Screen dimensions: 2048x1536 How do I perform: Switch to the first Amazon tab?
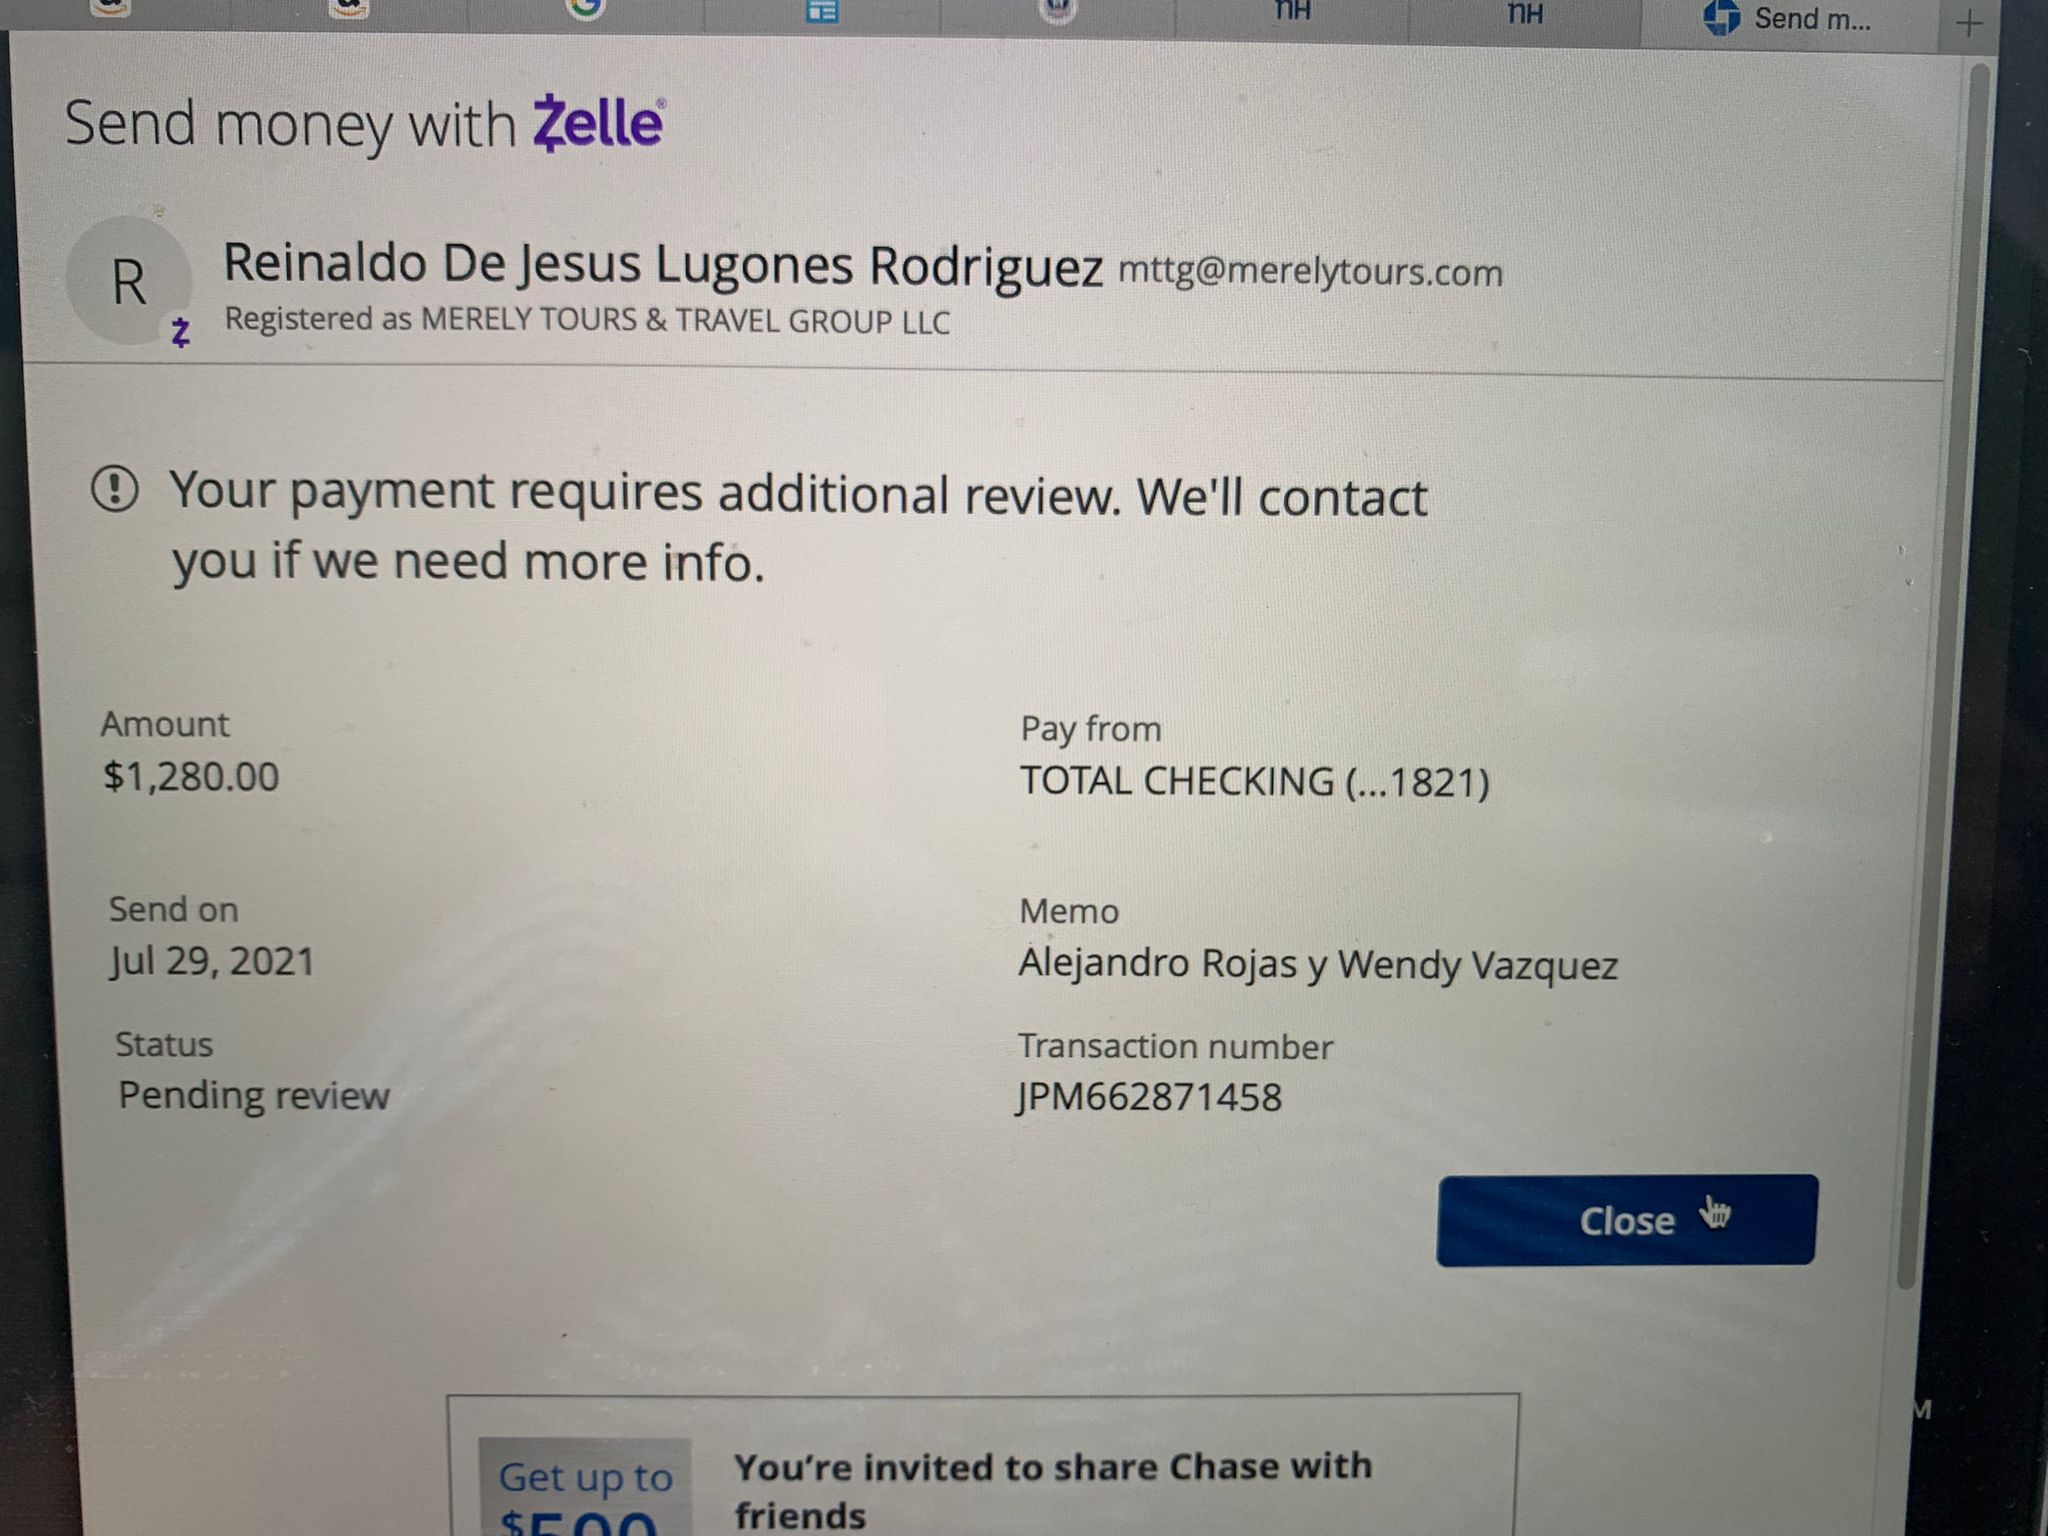coord(111,8)
